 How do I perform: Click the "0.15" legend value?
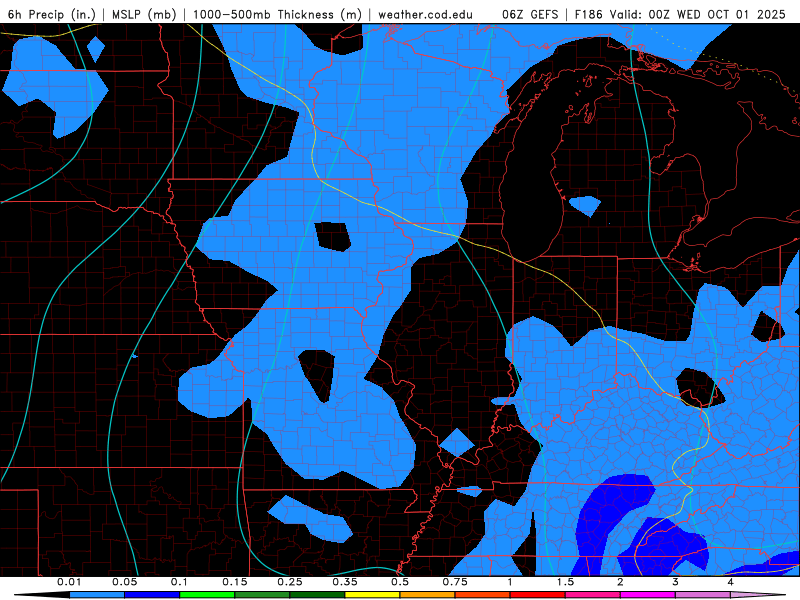[235, 582]
